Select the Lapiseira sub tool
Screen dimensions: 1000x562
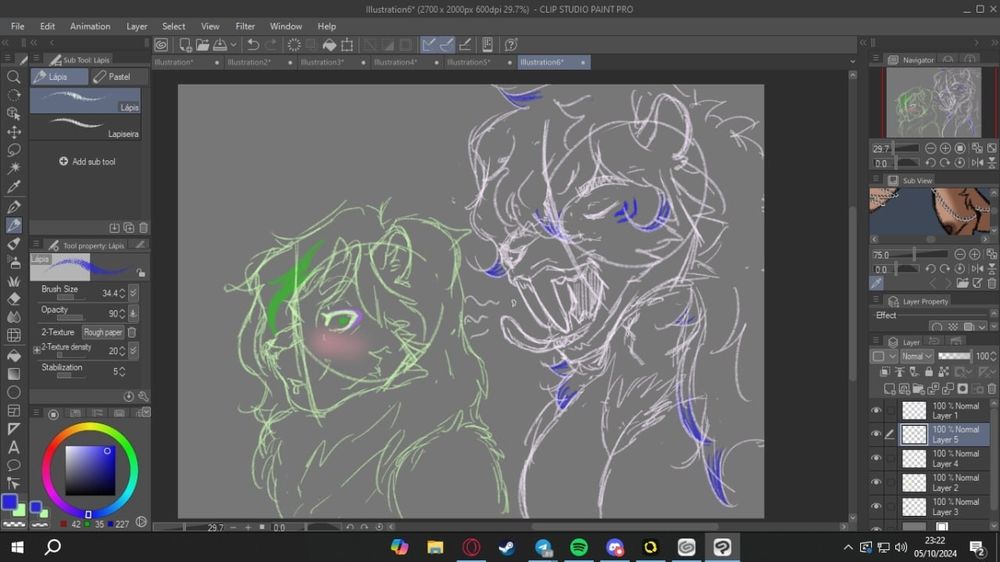click(x=85, y=128)
